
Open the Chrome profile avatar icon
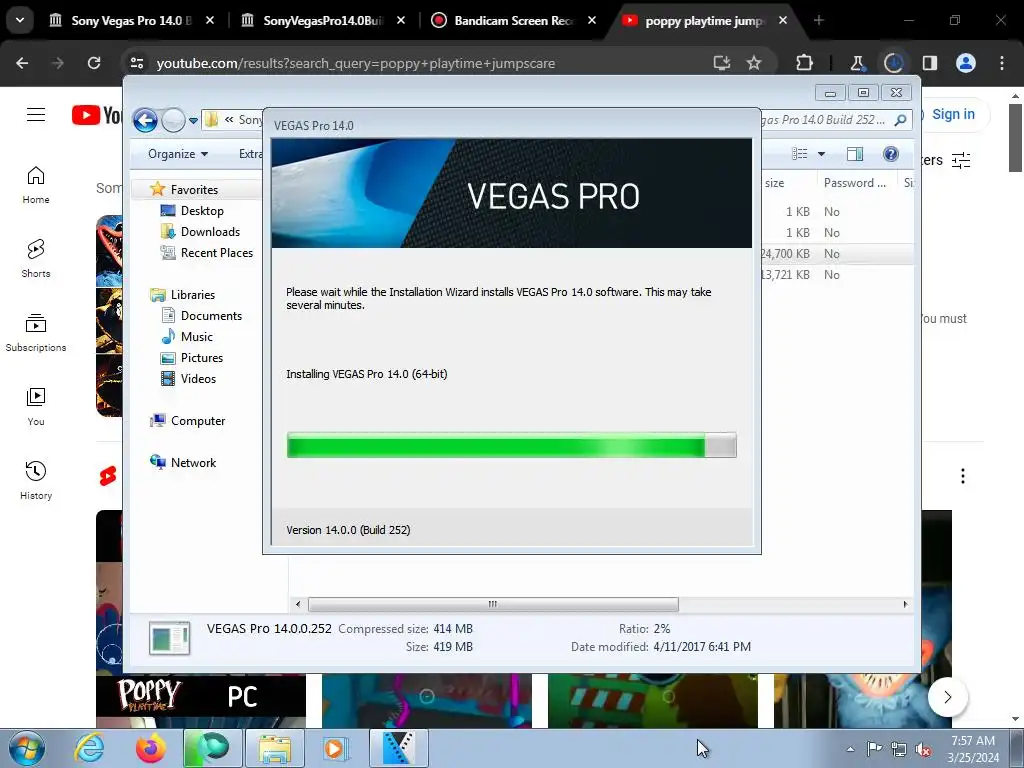[966, 63]
